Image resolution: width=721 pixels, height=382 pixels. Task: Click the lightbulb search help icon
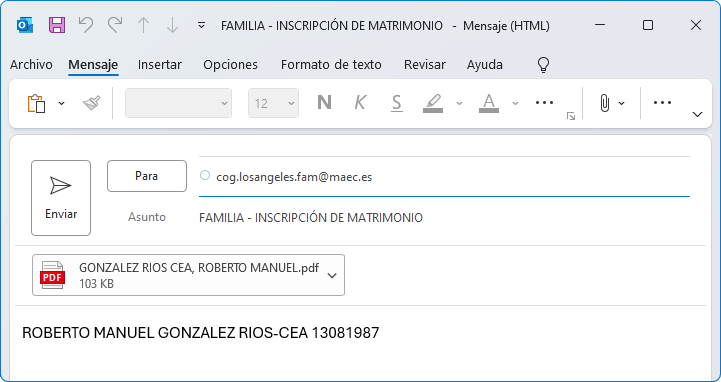click(x=544, y=64)
